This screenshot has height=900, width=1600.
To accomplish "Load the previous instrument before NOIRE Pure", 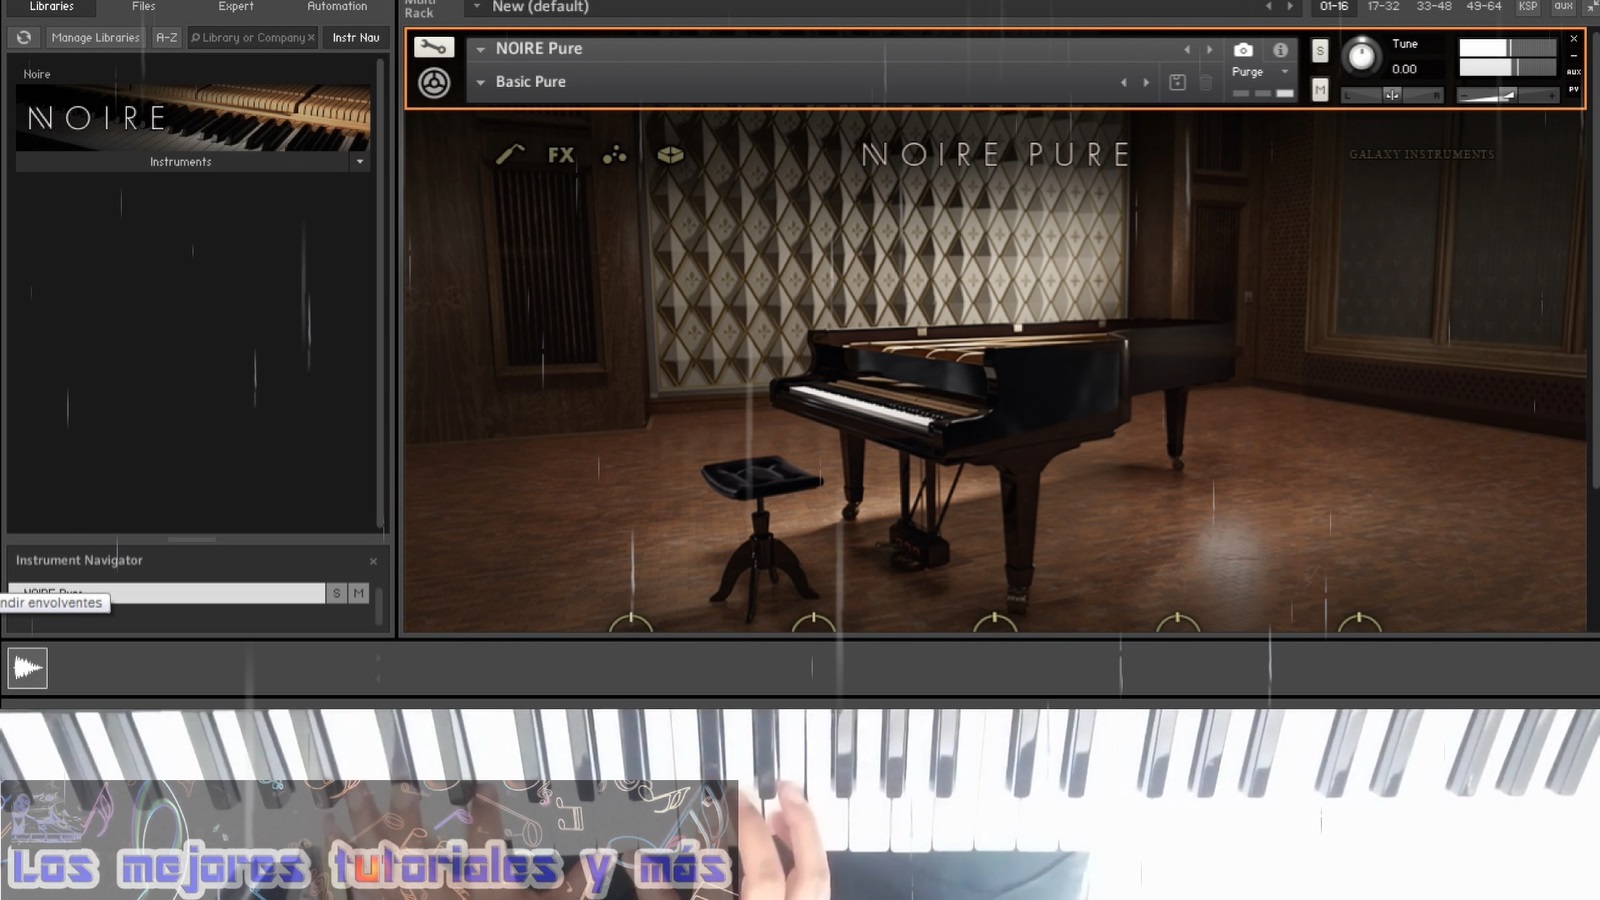I will 1187,49.
